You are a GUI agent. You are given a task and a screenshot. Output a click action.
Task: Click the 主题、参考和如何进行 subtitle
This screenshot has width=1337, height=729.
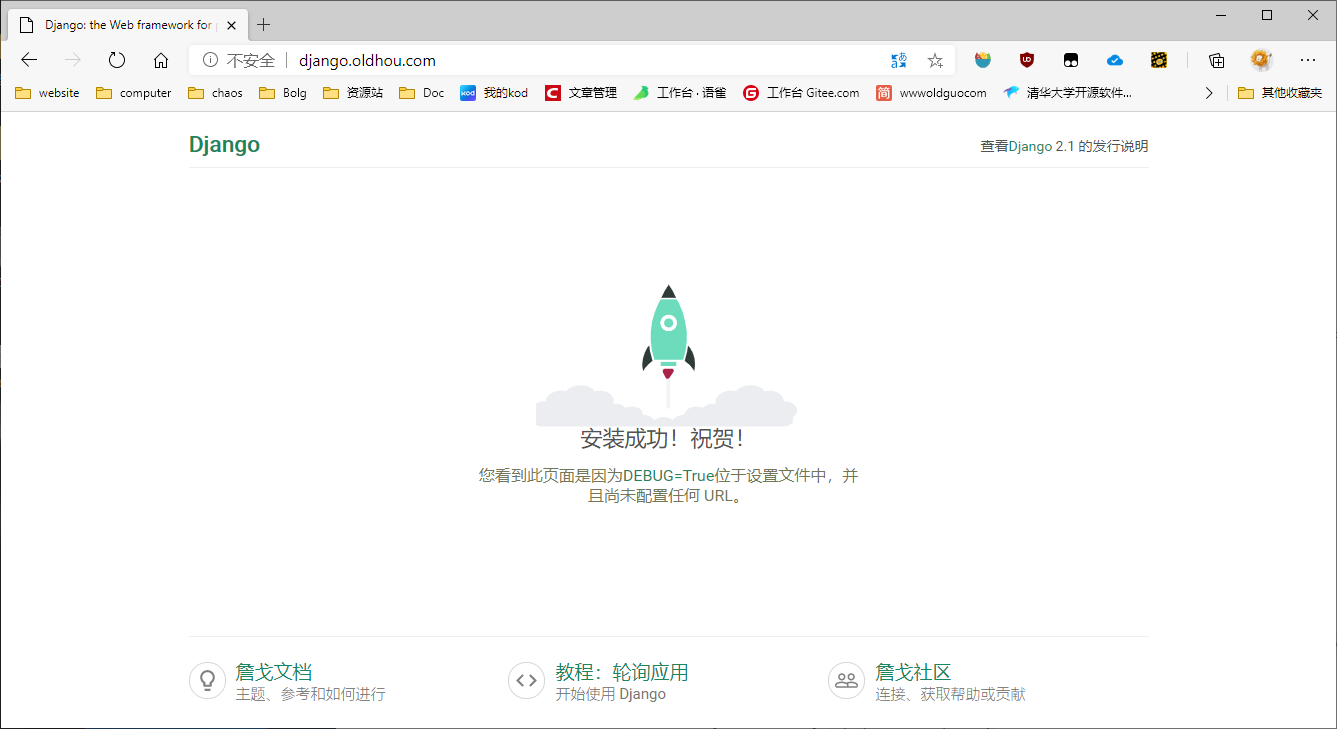point(310,694)
